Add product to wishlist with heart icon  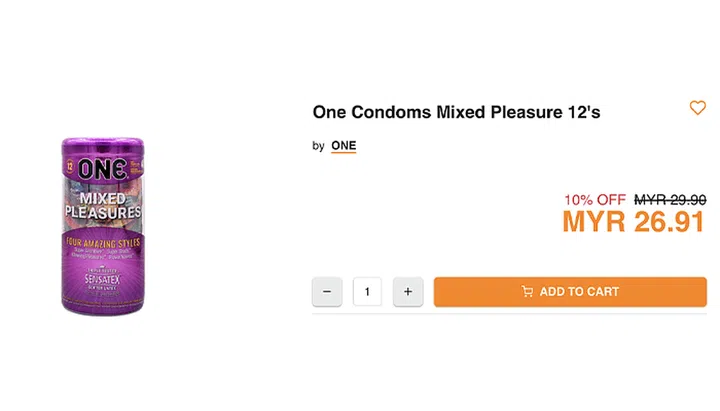[x=698, y=108]
